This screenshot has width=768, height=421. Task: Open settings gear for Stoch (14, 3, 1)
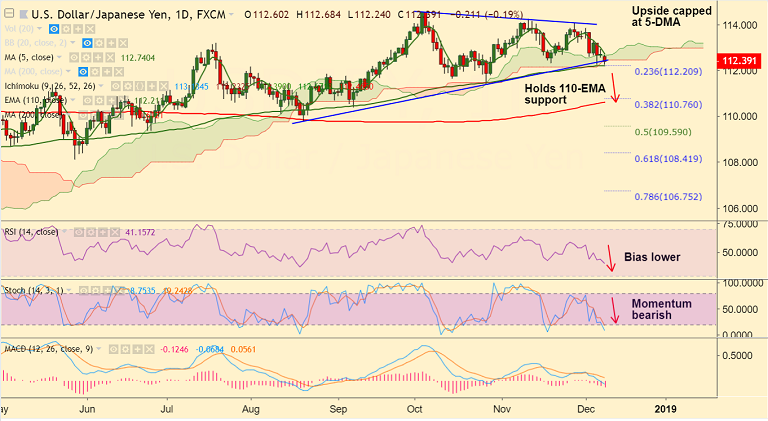96,290
